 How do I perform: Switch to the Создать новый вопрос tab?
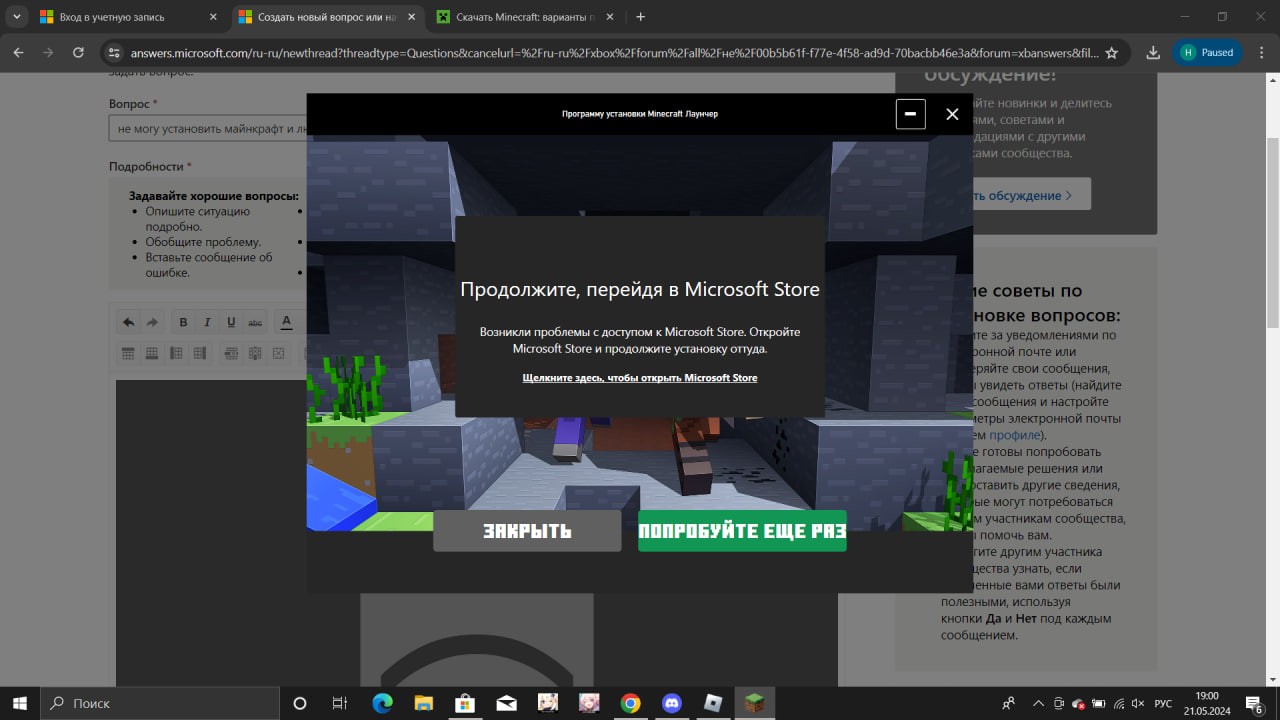click(x=327, y=17)
